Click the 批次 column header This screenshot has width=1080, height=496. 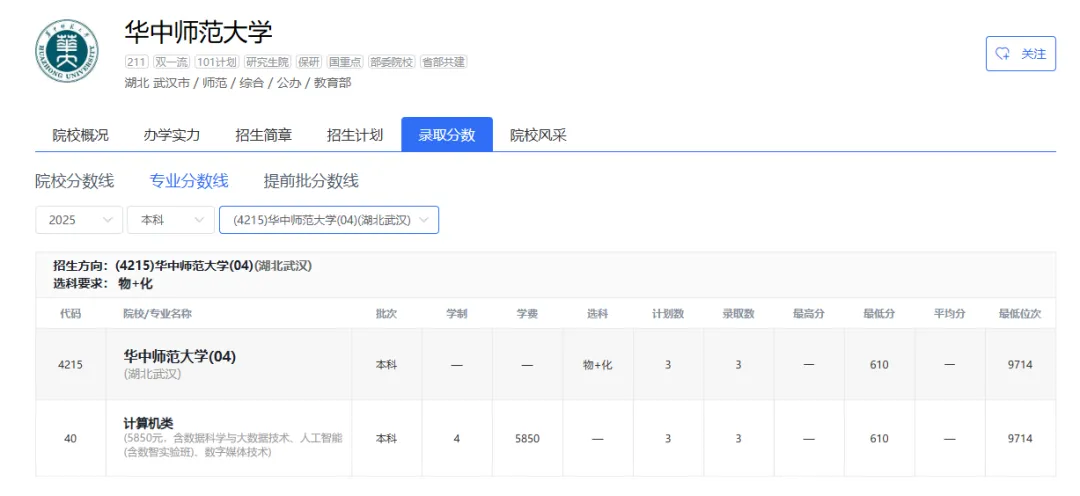[x=386, y=313]
